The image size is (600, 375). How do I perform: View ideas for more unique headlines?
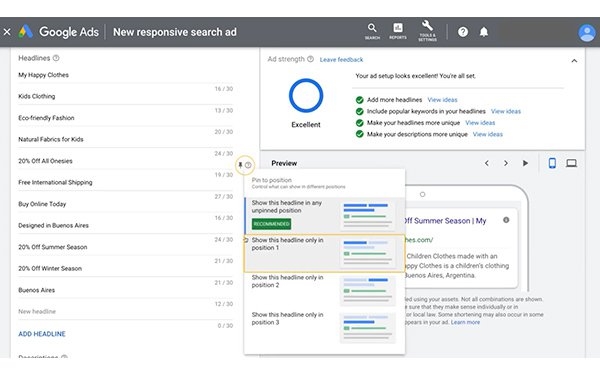(480, 123)
